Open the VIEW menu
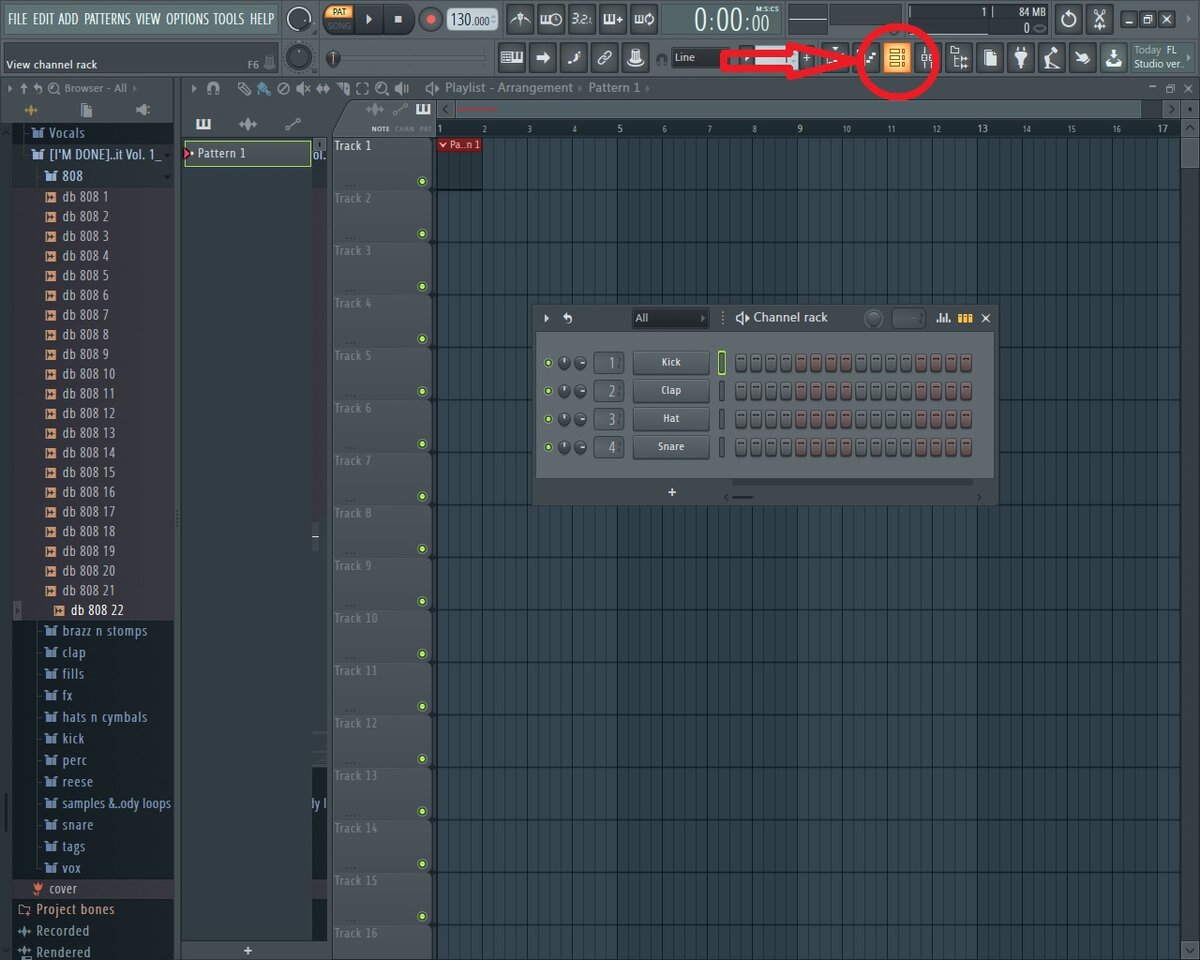 (x=148, y=19)
